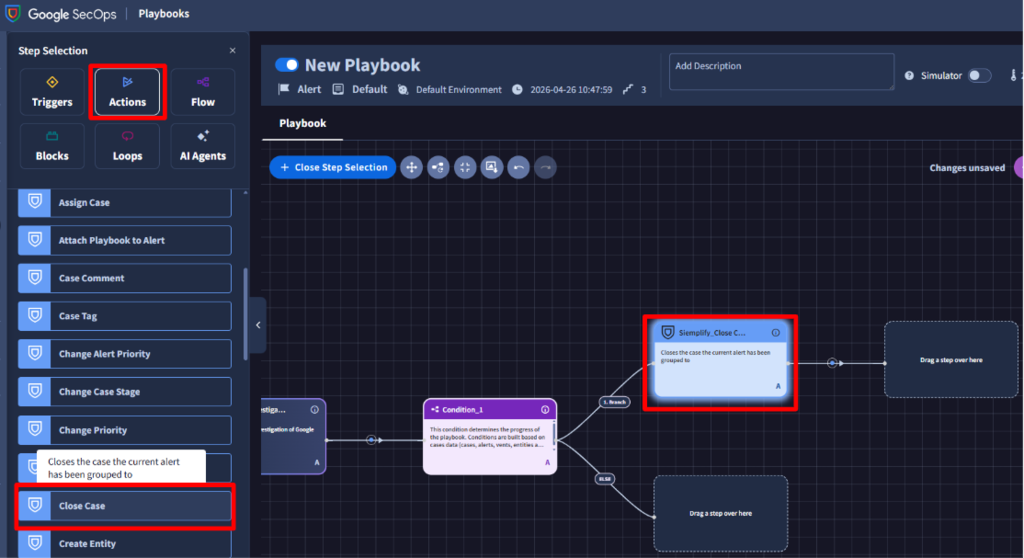Select the Change Alert Priority action
Screen dimensions: 1024x558
click(x=125, y=354)
